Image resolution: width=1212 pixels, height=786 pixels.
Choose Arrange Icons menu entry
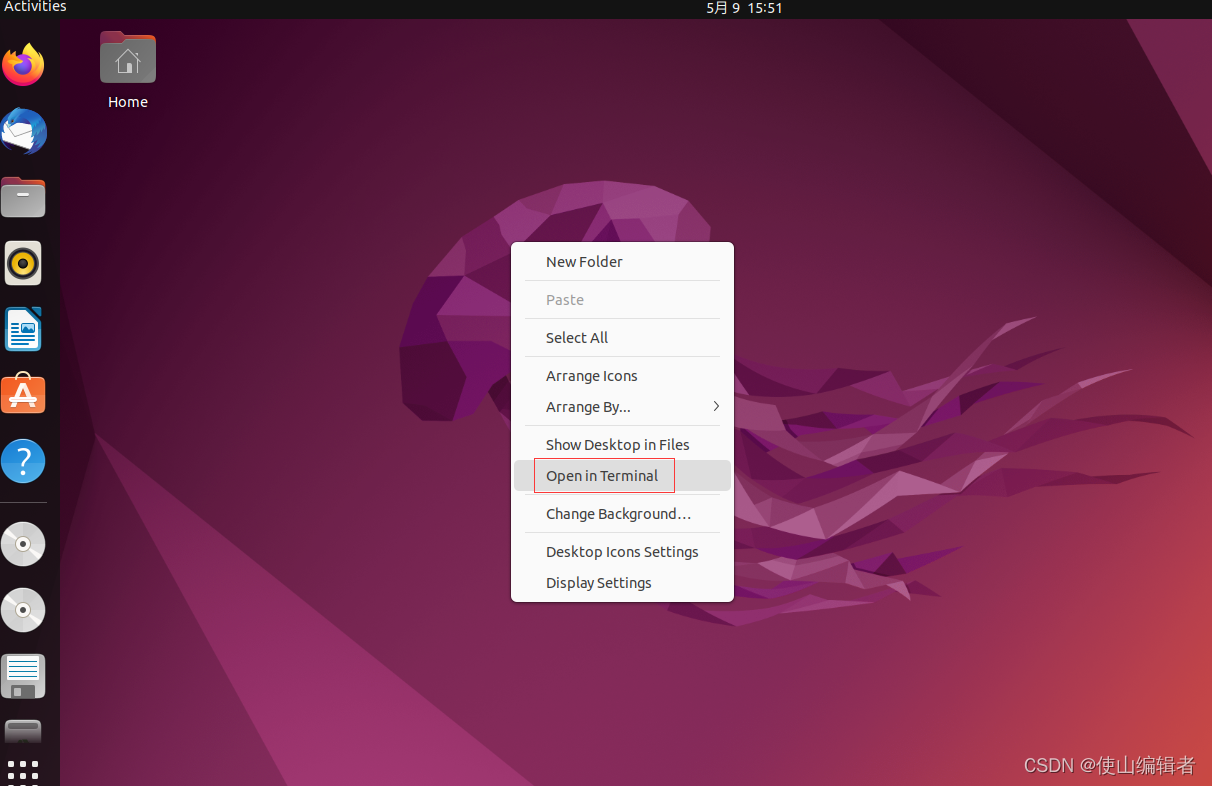click(x=622, y=376)
